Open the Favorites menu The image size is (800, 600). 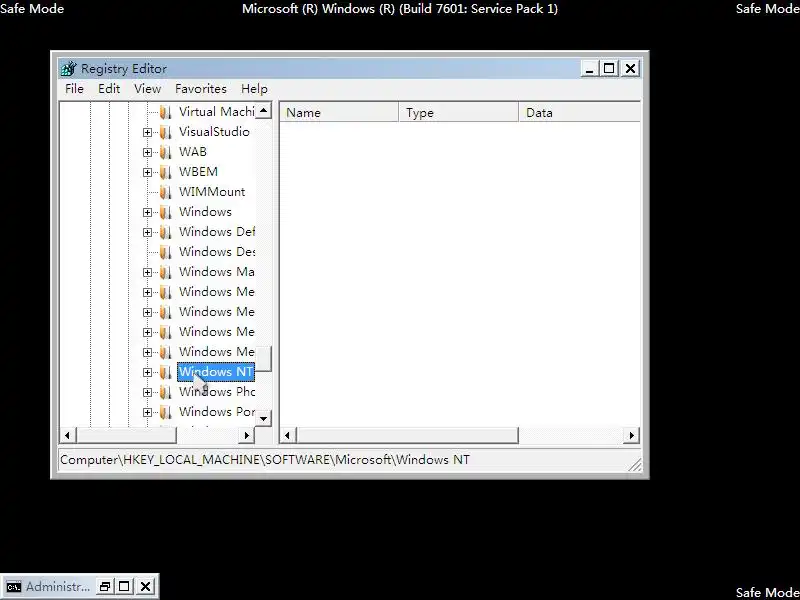[x=201, y=89]
